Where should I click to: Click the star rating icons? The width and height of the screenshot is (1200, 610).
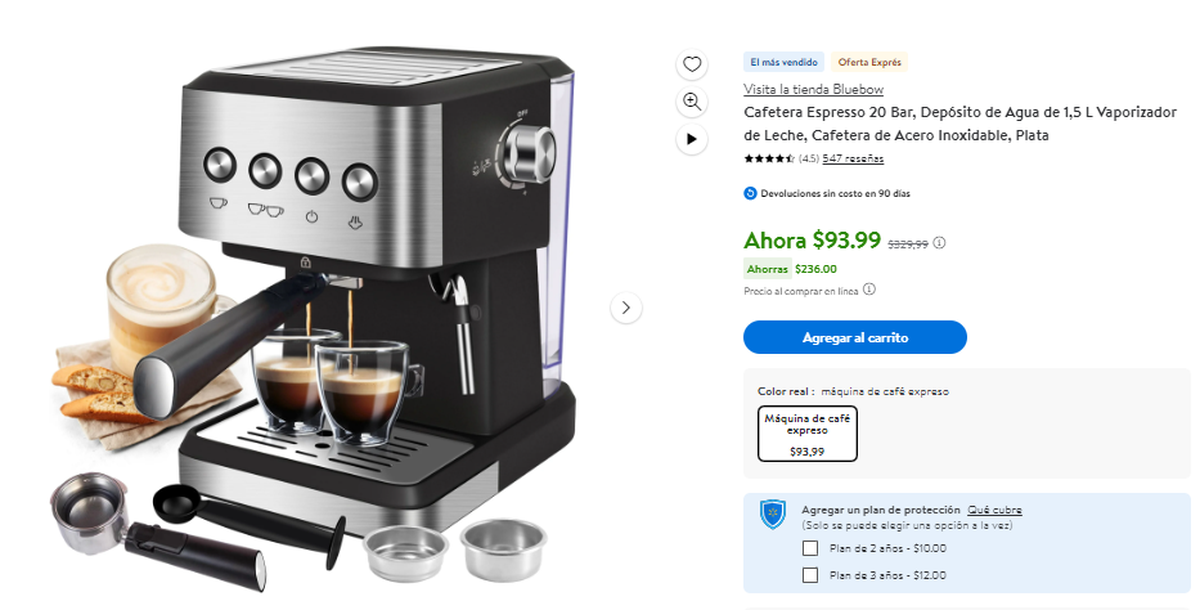tap(769, 159)
